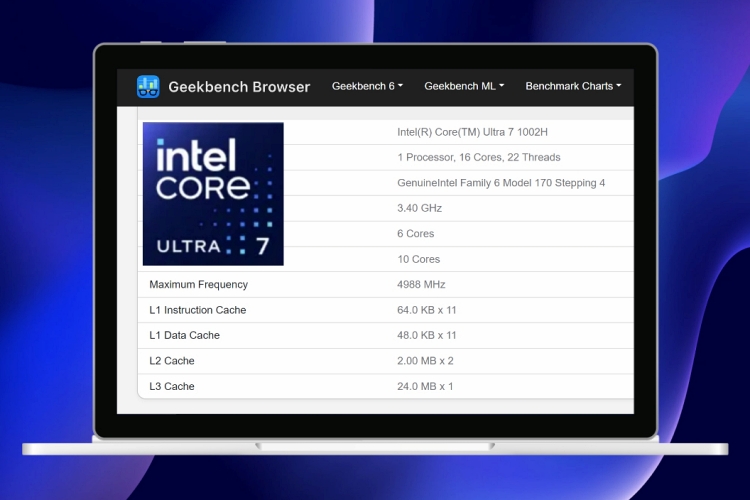The height and width of the screenshot is (500, 750).
Task: Click the 24.0 MB x 1 value
Action: click(x=425, y=386)
